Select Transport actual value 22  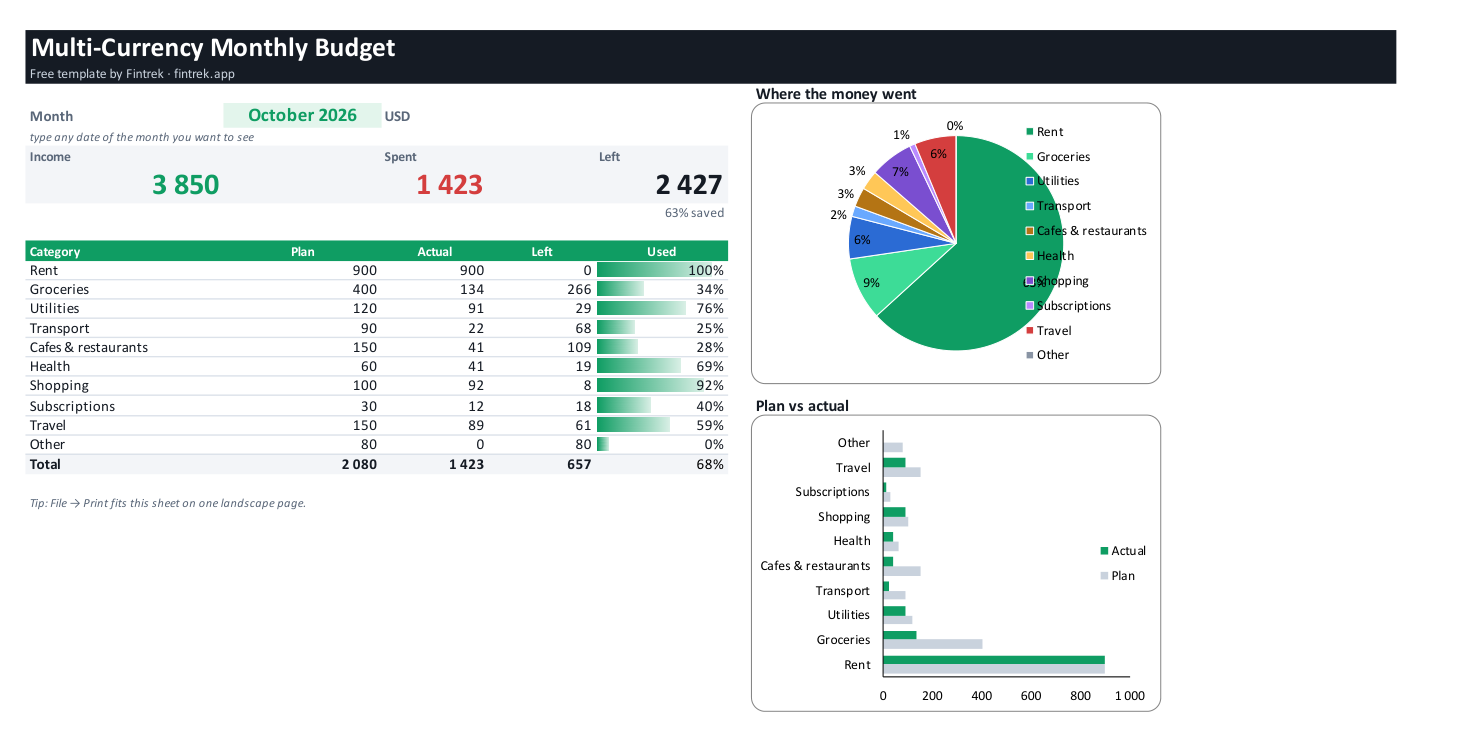(476, 328)
